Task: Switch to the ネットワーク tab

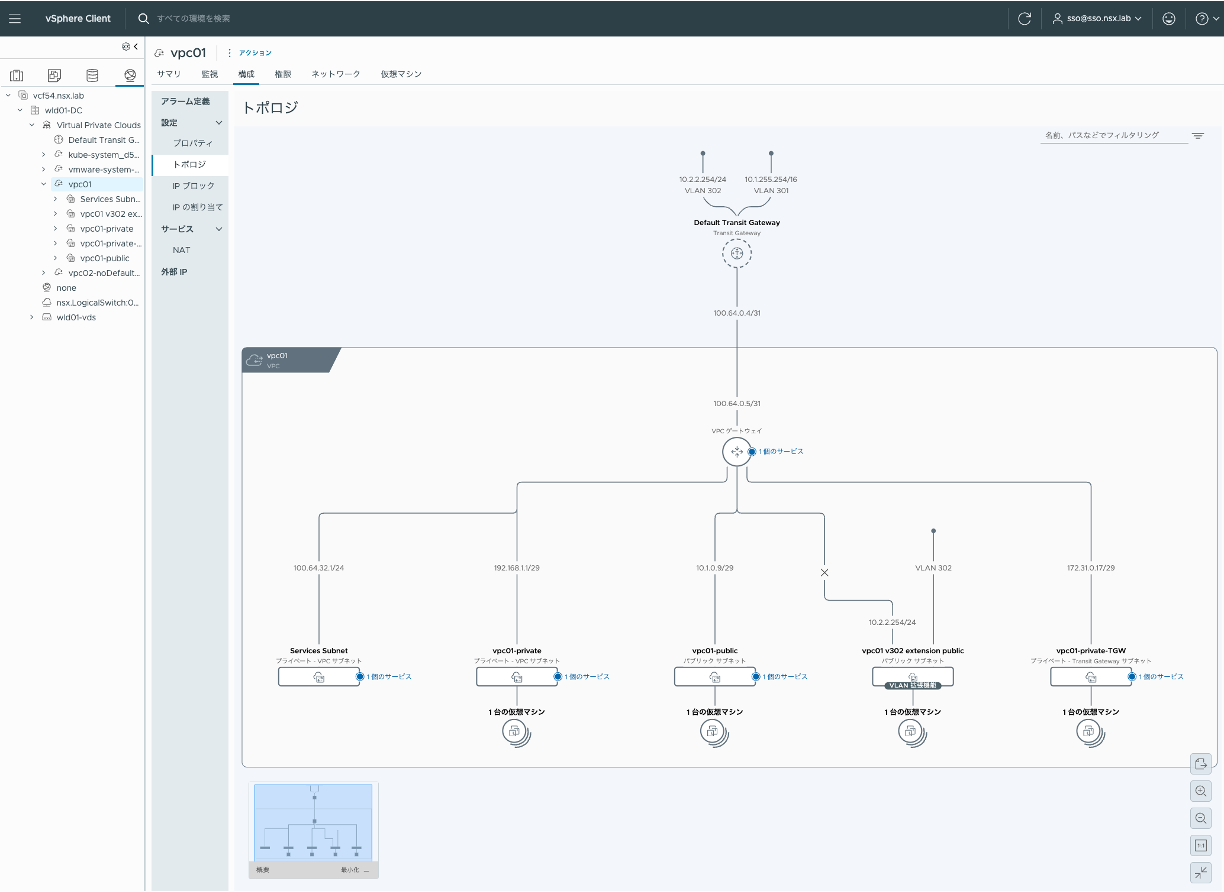Action: [336, 74]
